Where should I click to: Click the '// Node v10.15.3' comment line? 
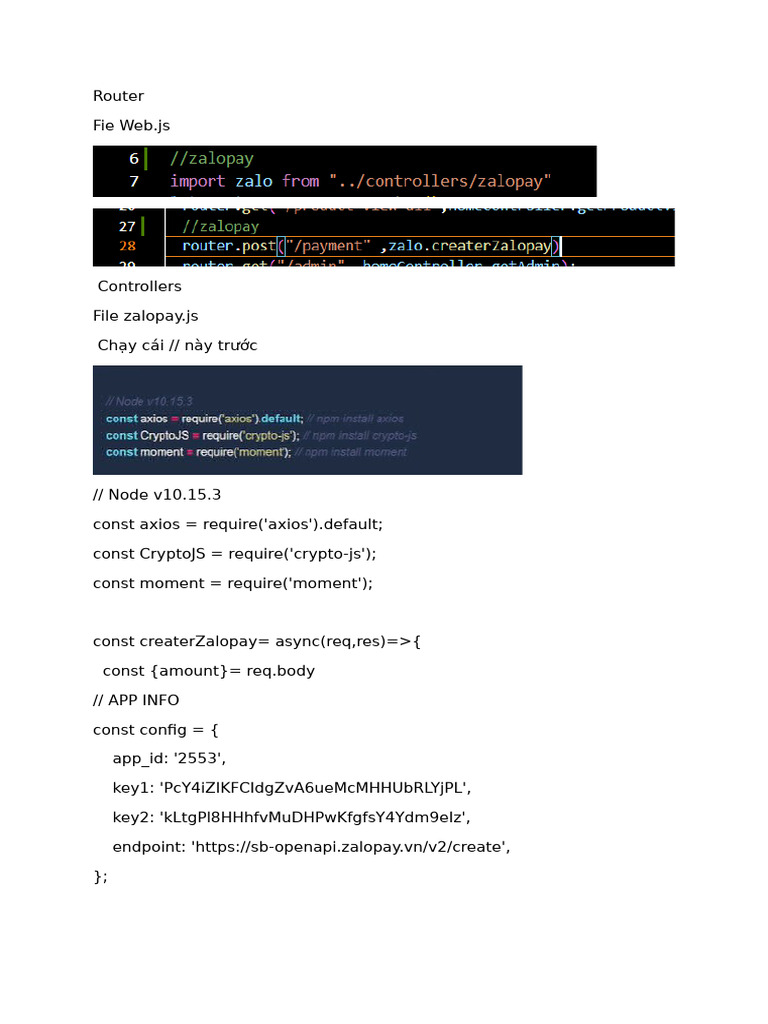point(157,495)
